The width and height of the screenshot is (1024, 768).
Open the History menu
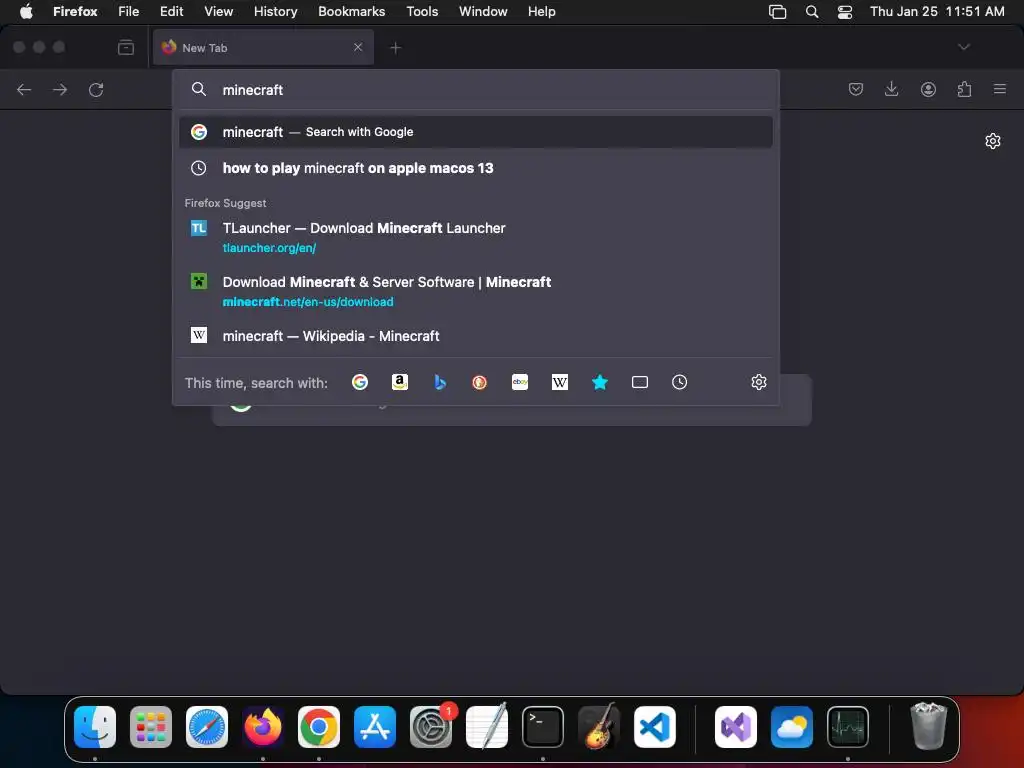[x=275, y=11]
